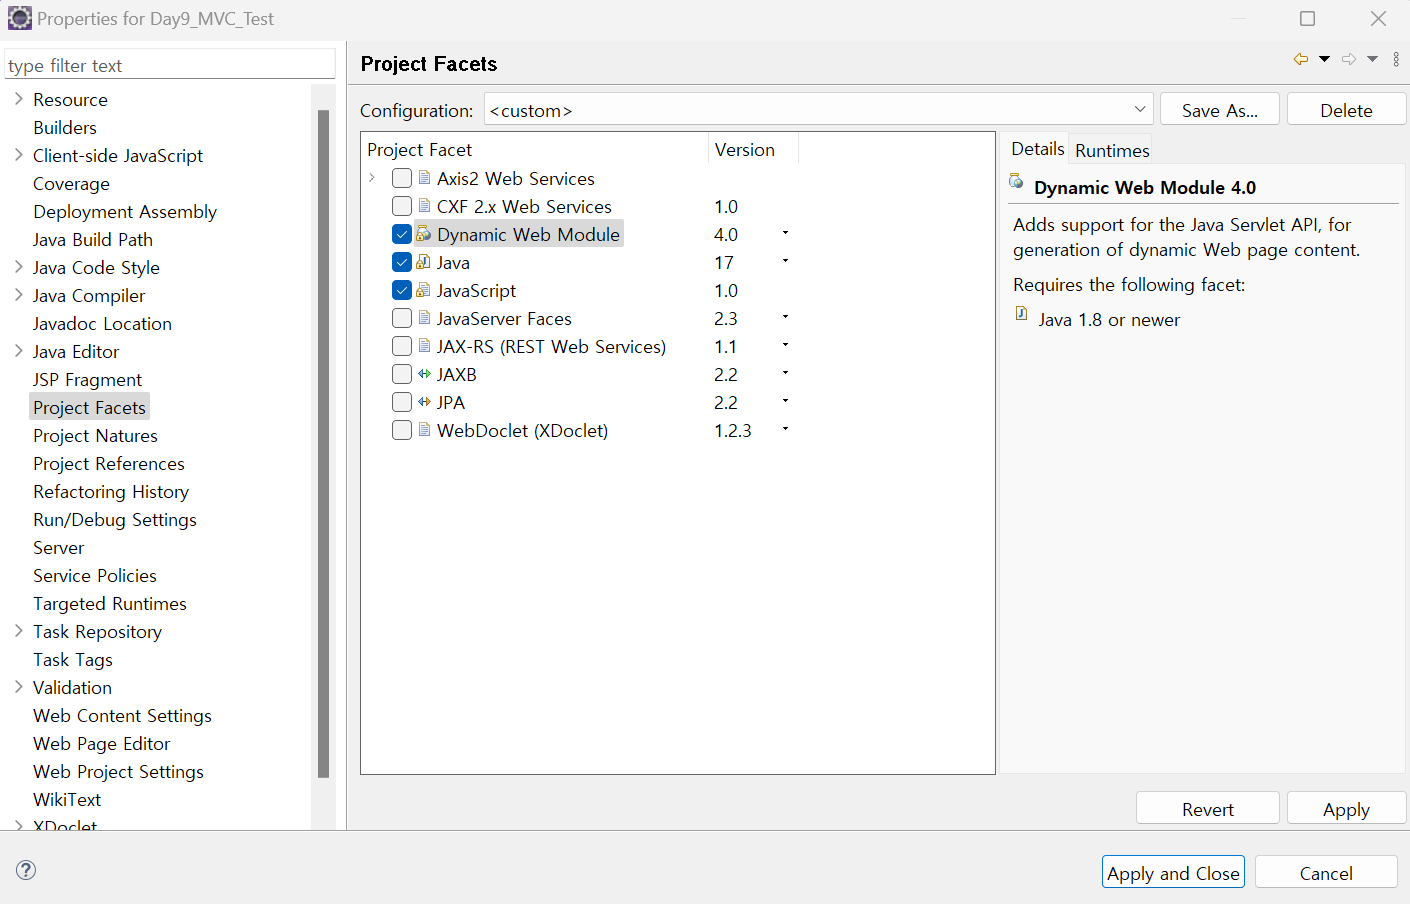Open Java version dropdown arrow
1410x904 pixels.
[785, 261]
